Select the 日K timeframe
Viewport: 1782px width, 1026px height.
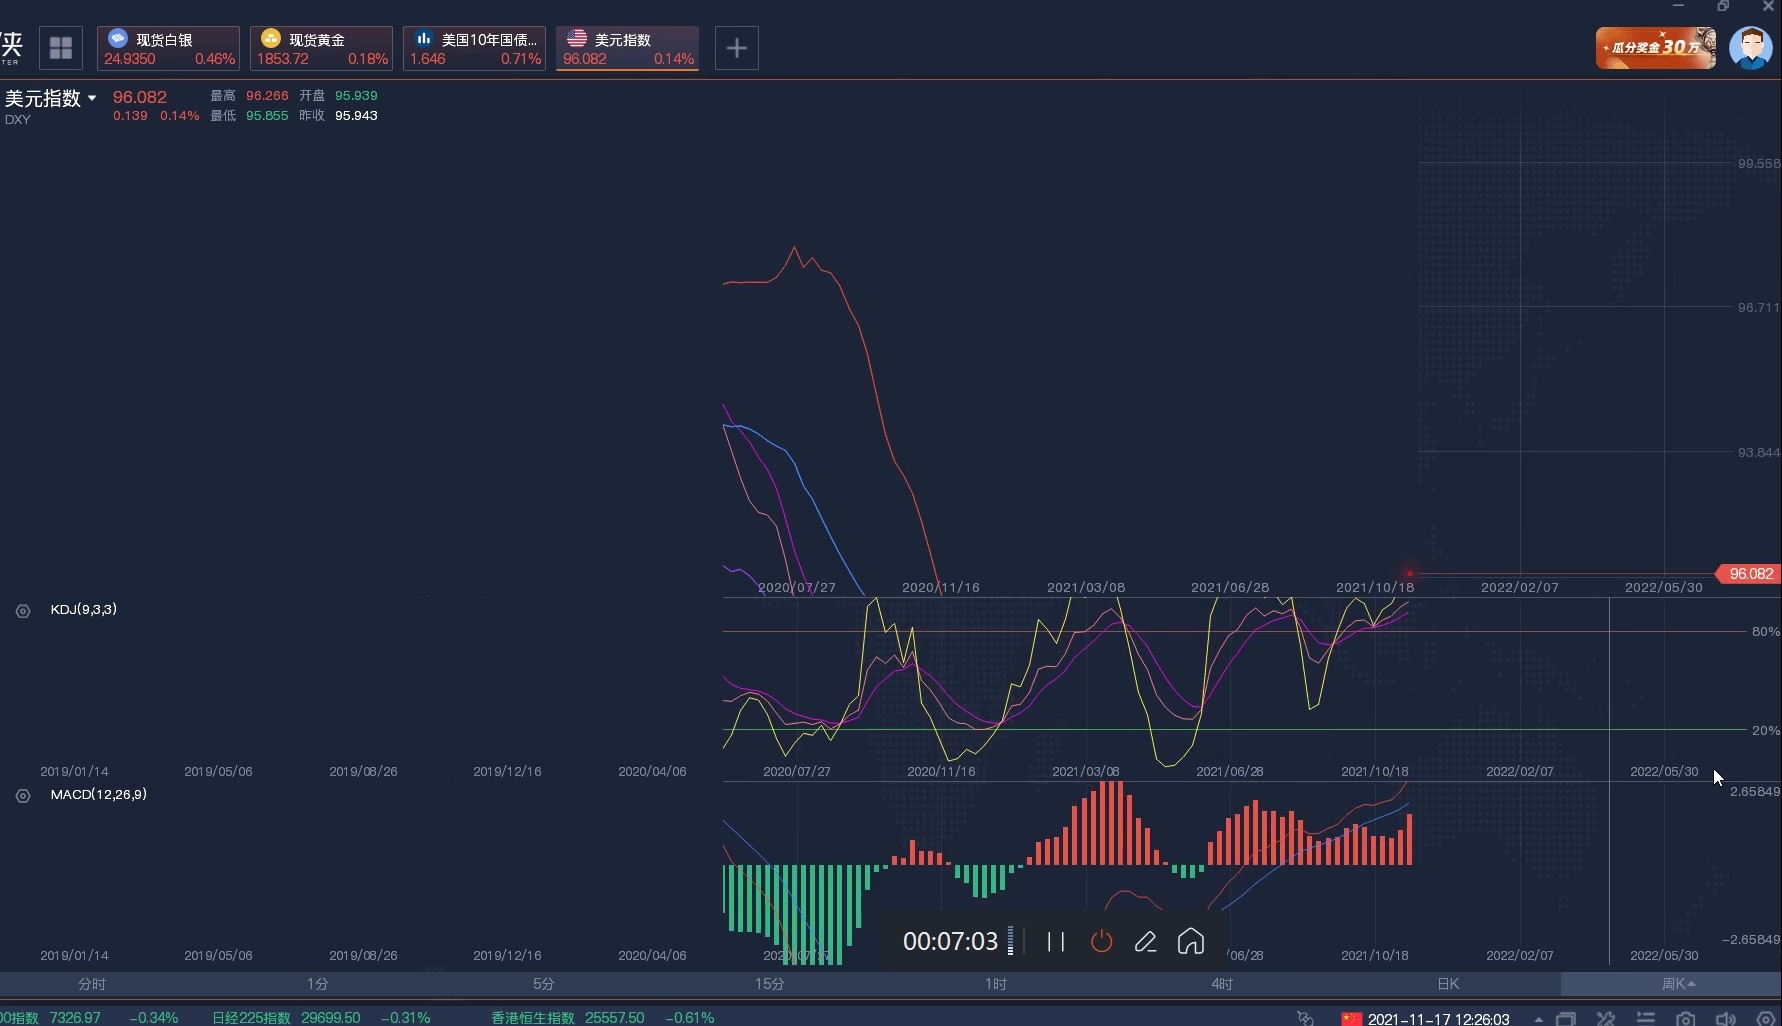[x=1448, y=984]
